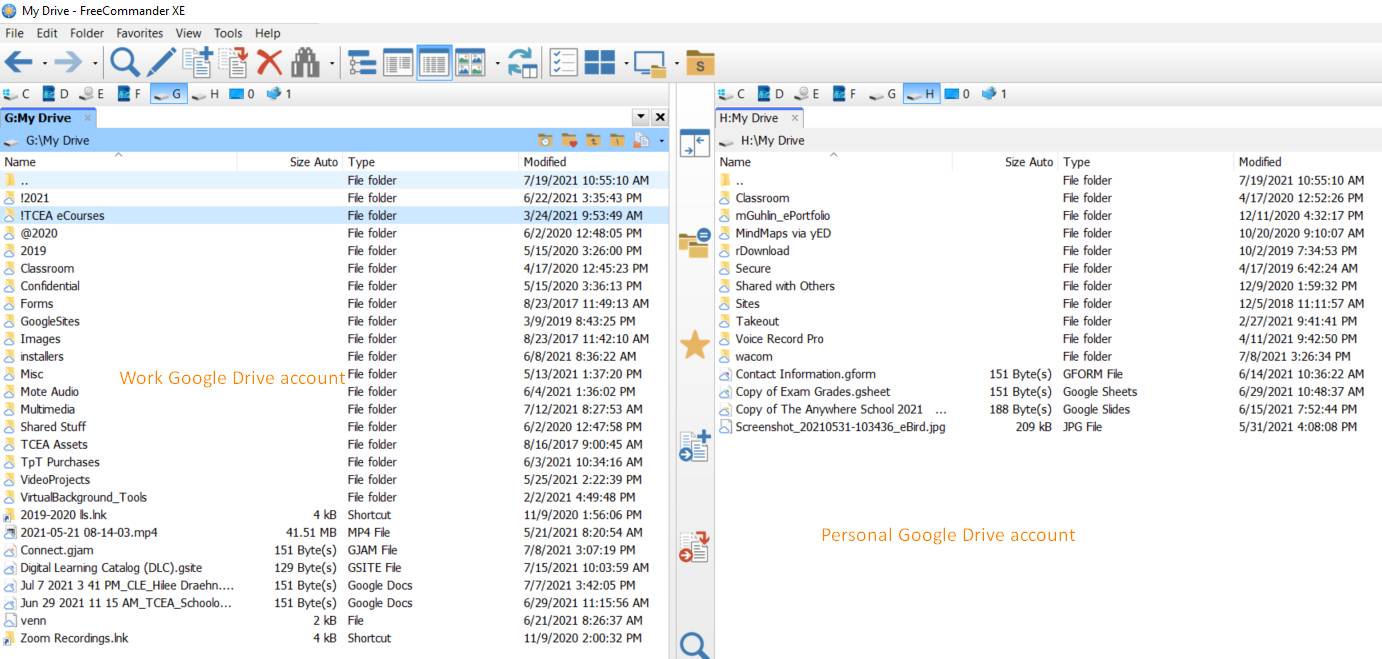Open the layout dropdown arrow after four-square icon

coord(626,64)
